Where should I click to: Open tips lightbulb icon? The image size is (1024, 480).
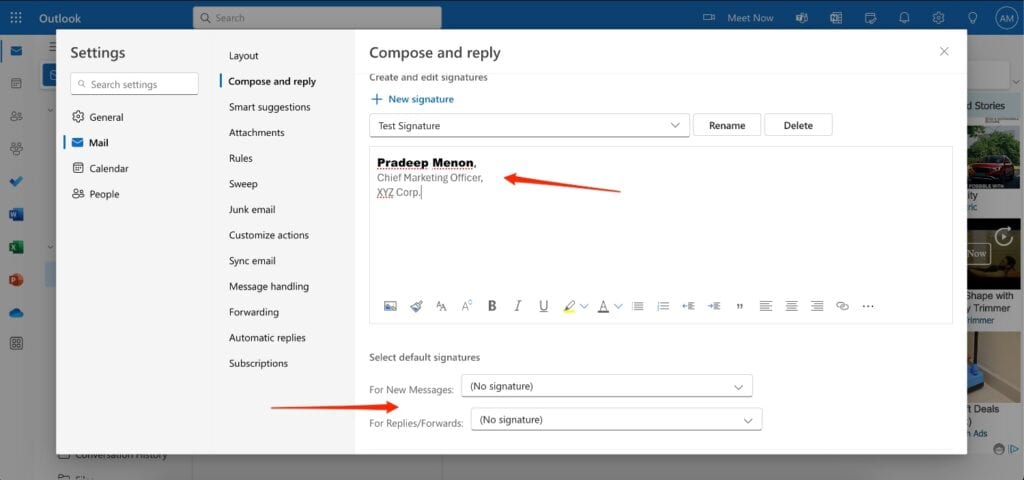[x=972, y=18]
